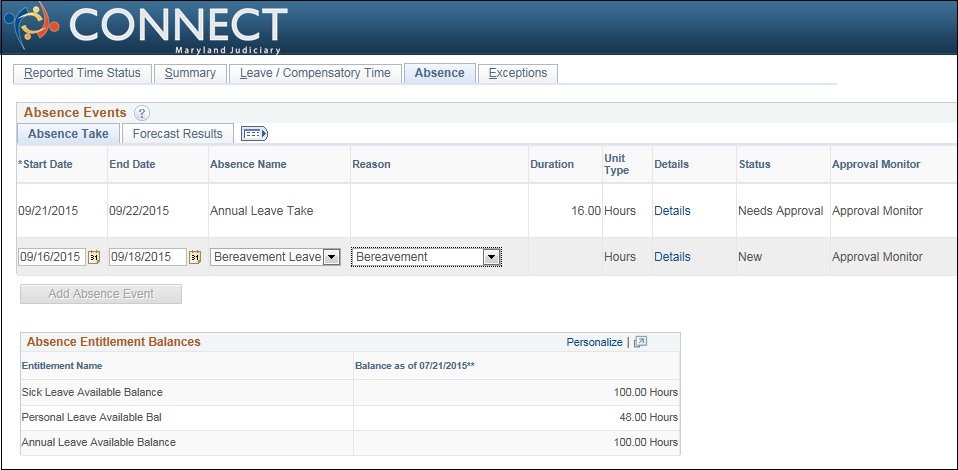The image size is (958, 470).
Task: Click the Needs Approval status text
Action: (782, 211)
